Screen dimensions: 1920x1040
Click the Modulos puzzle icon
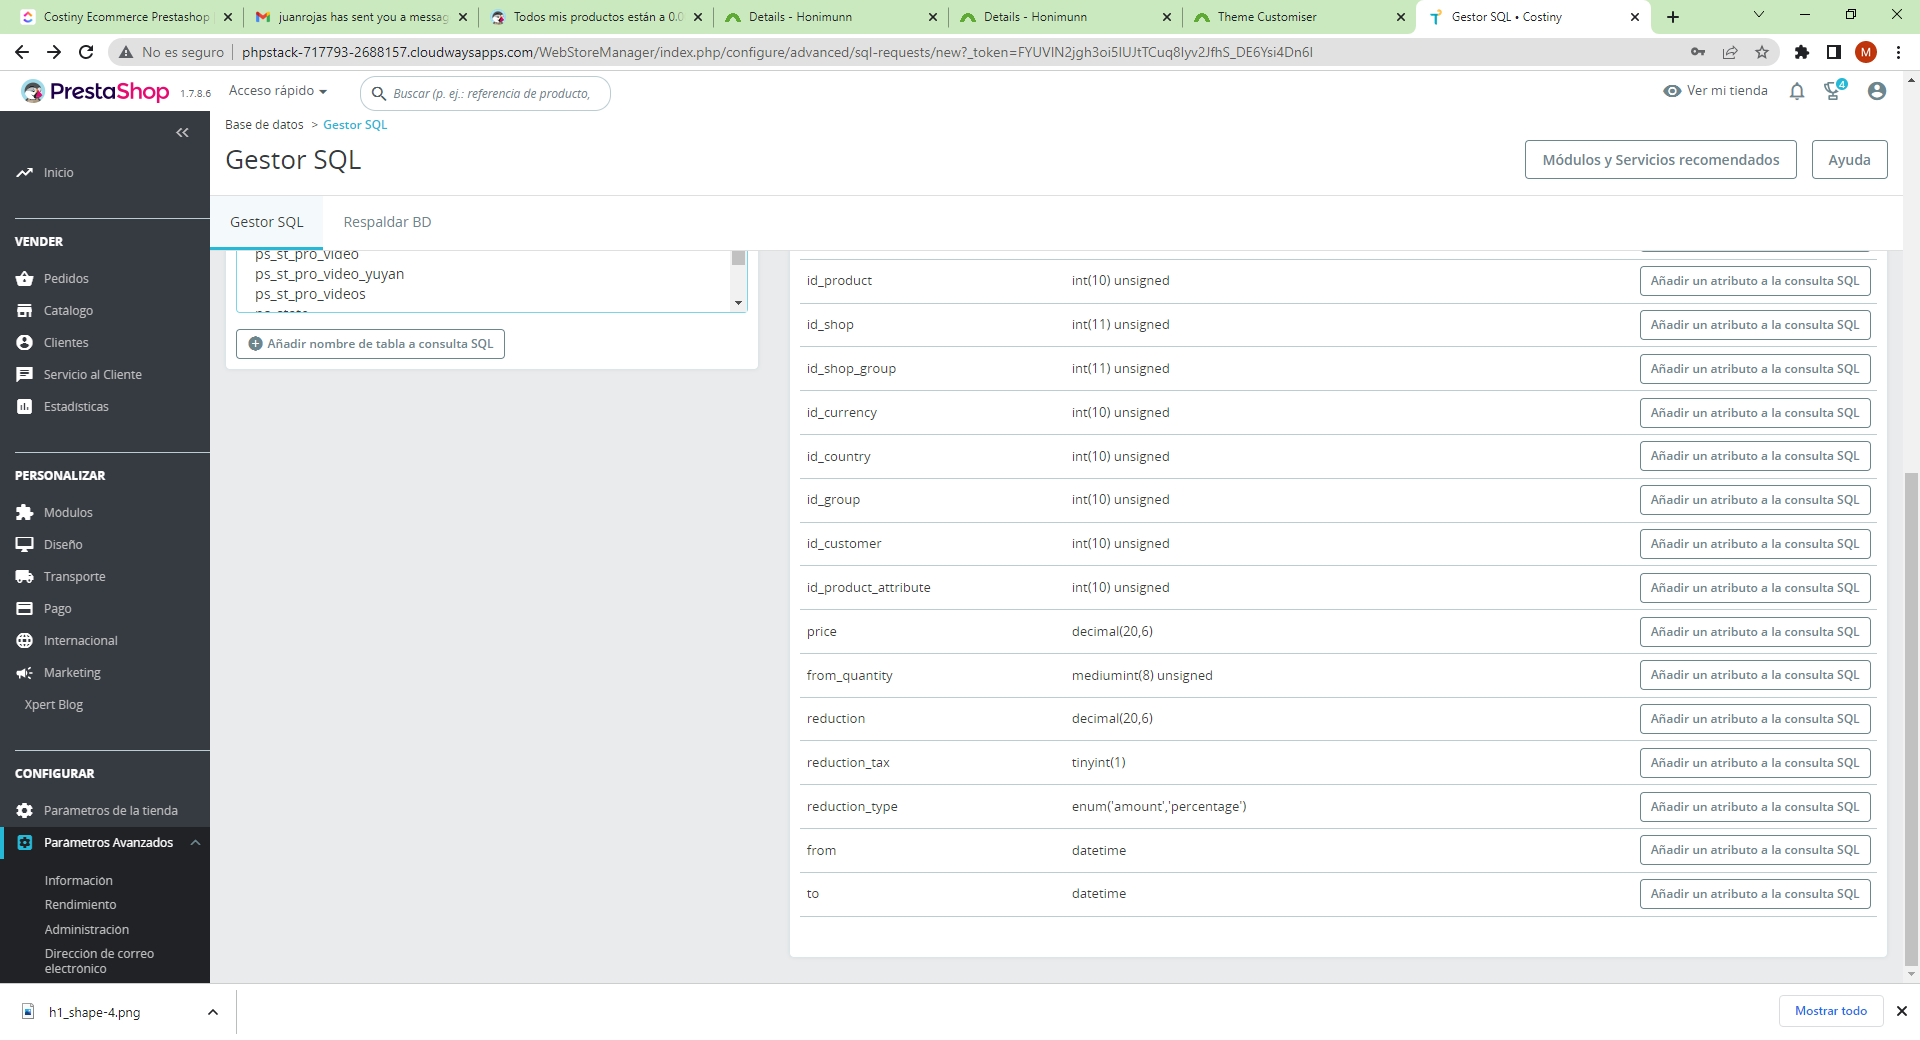click(x=24, y=513)
